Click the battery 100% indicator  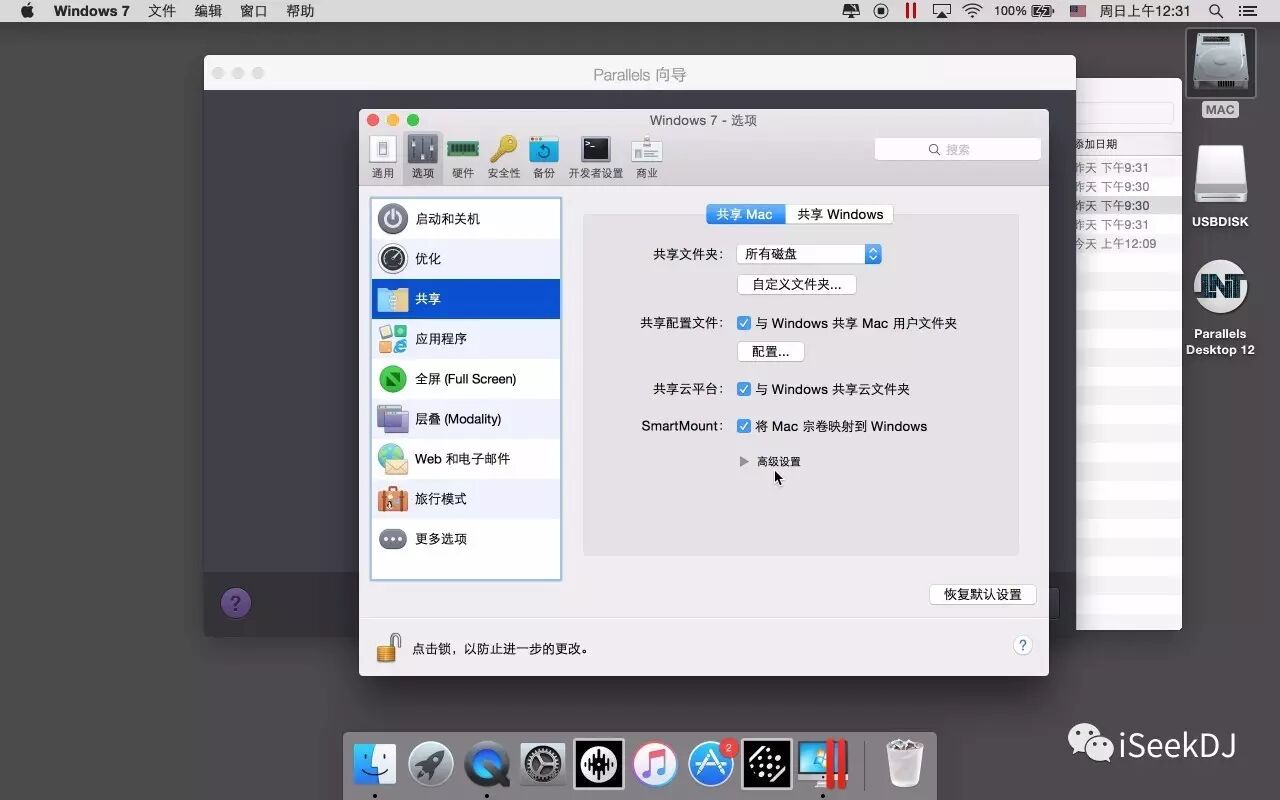pyautogui.click(x=1024, y=11)
